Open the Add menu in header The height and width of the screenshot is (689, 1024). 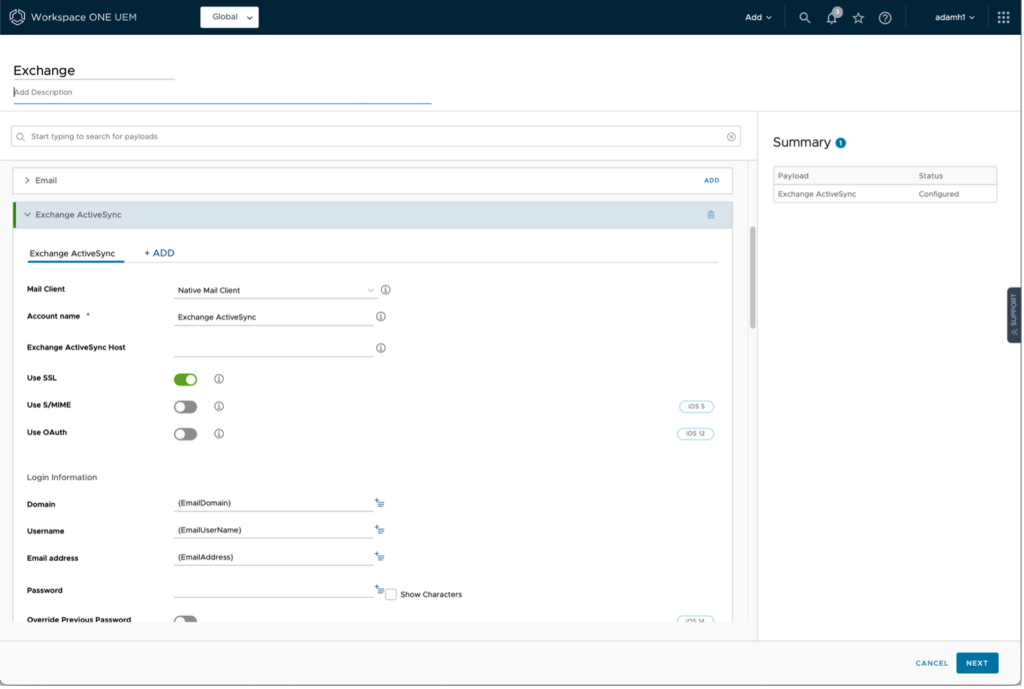click(x=758, y=18)
